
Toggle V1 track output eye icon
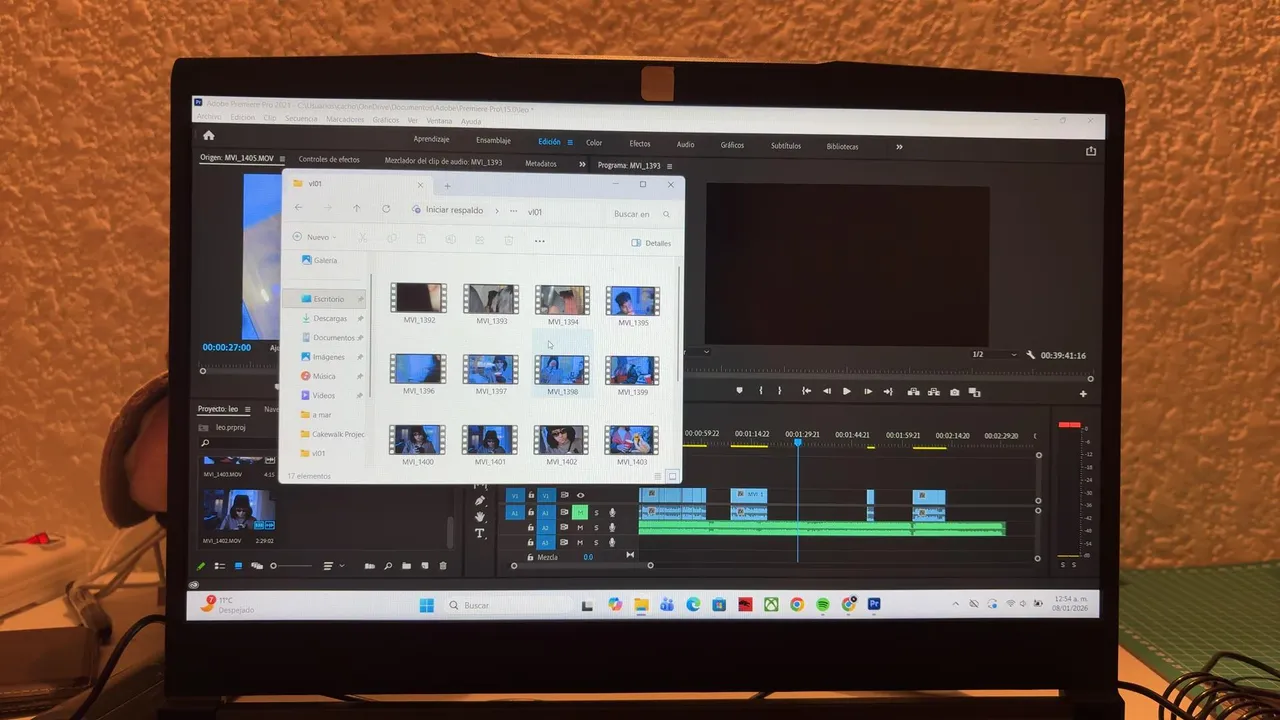coord(580,495)
